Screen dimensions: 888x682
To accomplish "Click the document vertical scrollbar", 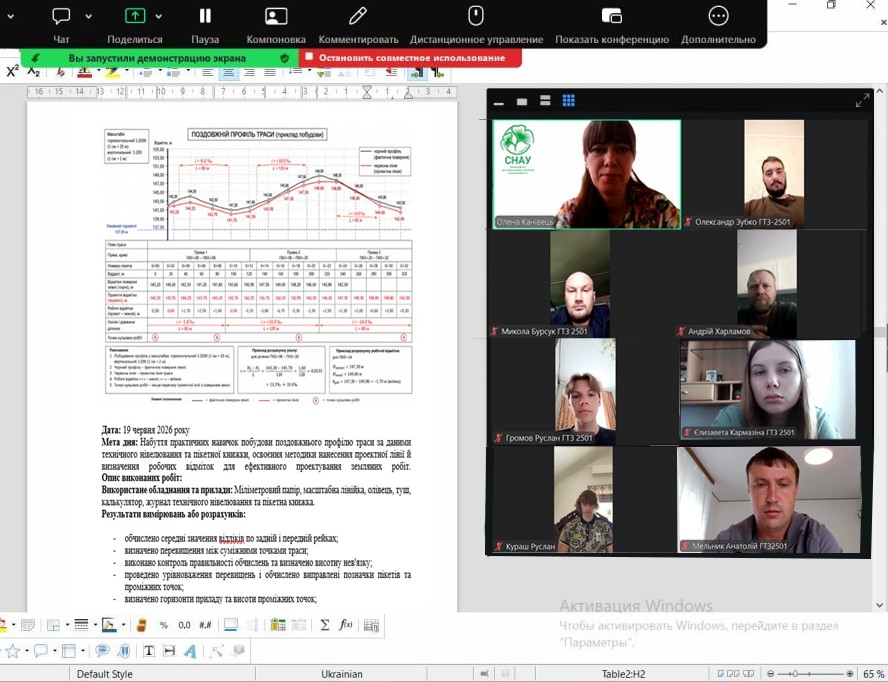I will [x=880, y=348].
